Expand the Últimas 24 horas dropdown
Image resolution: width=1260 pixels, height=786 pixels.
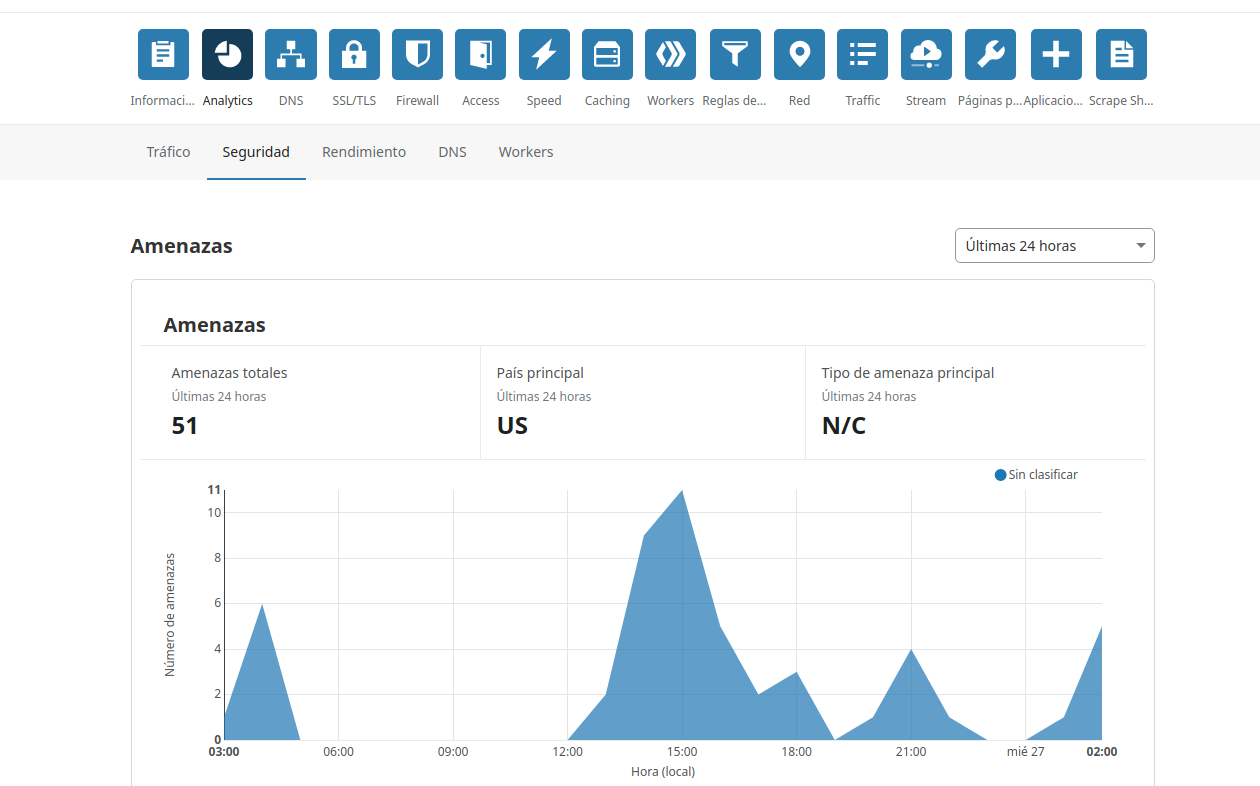pos(1054,246)
